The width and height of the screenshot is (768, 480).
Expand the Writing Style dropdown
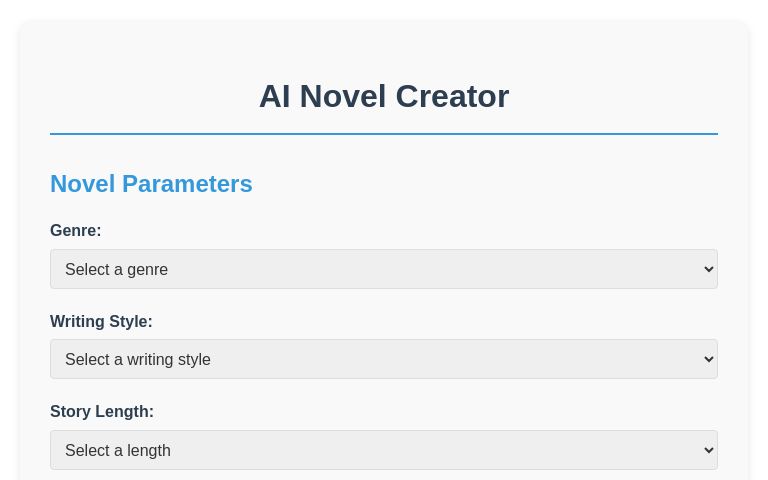click(384, 359)
